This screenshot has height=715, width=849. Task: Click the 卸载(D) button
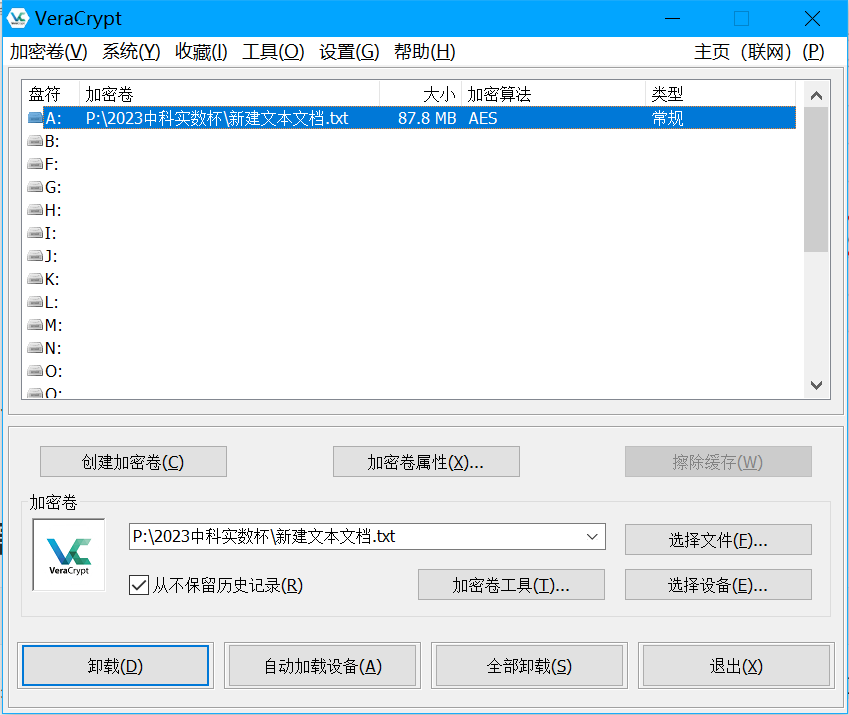[x=115, y=666]
